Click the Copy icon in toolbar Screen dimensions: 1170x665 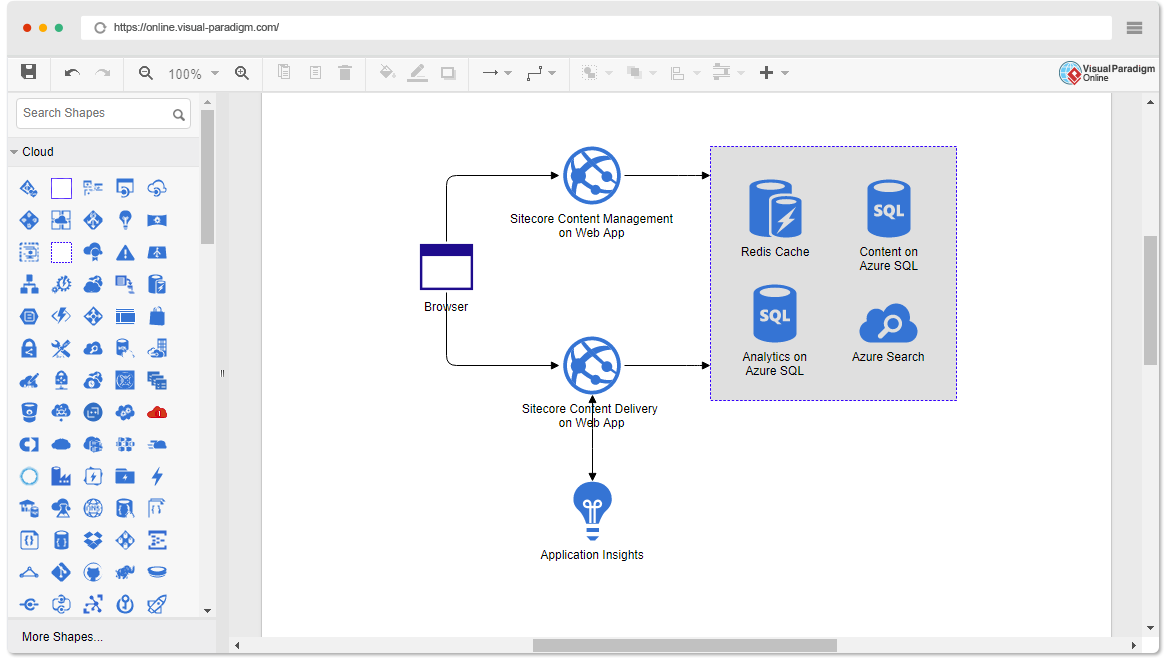[x=284, y=72]
